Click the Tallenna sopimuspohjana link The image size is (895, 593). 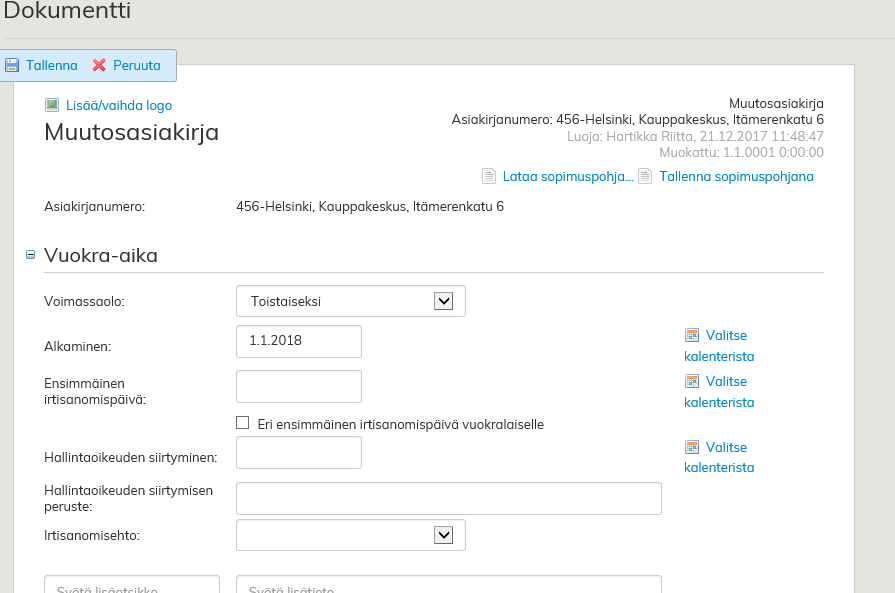[x=736, y=177]
